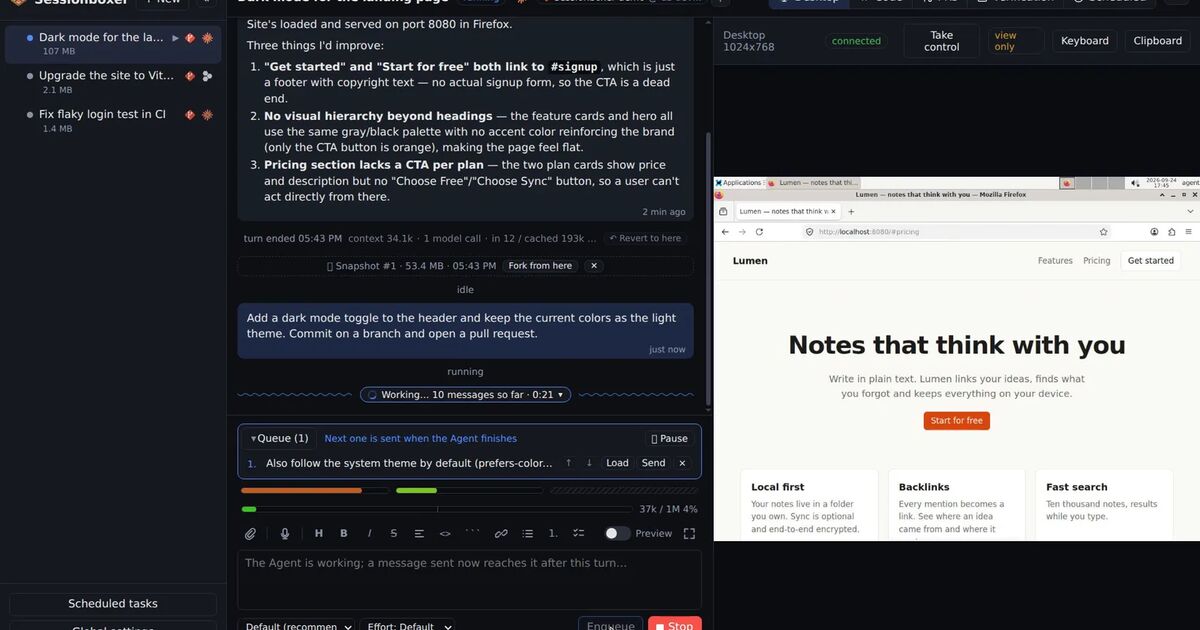This screenshot has width=1200, height=630.
Task: Open the Firefox extensions puzzle icon
Action: (x=1172, y=231)
